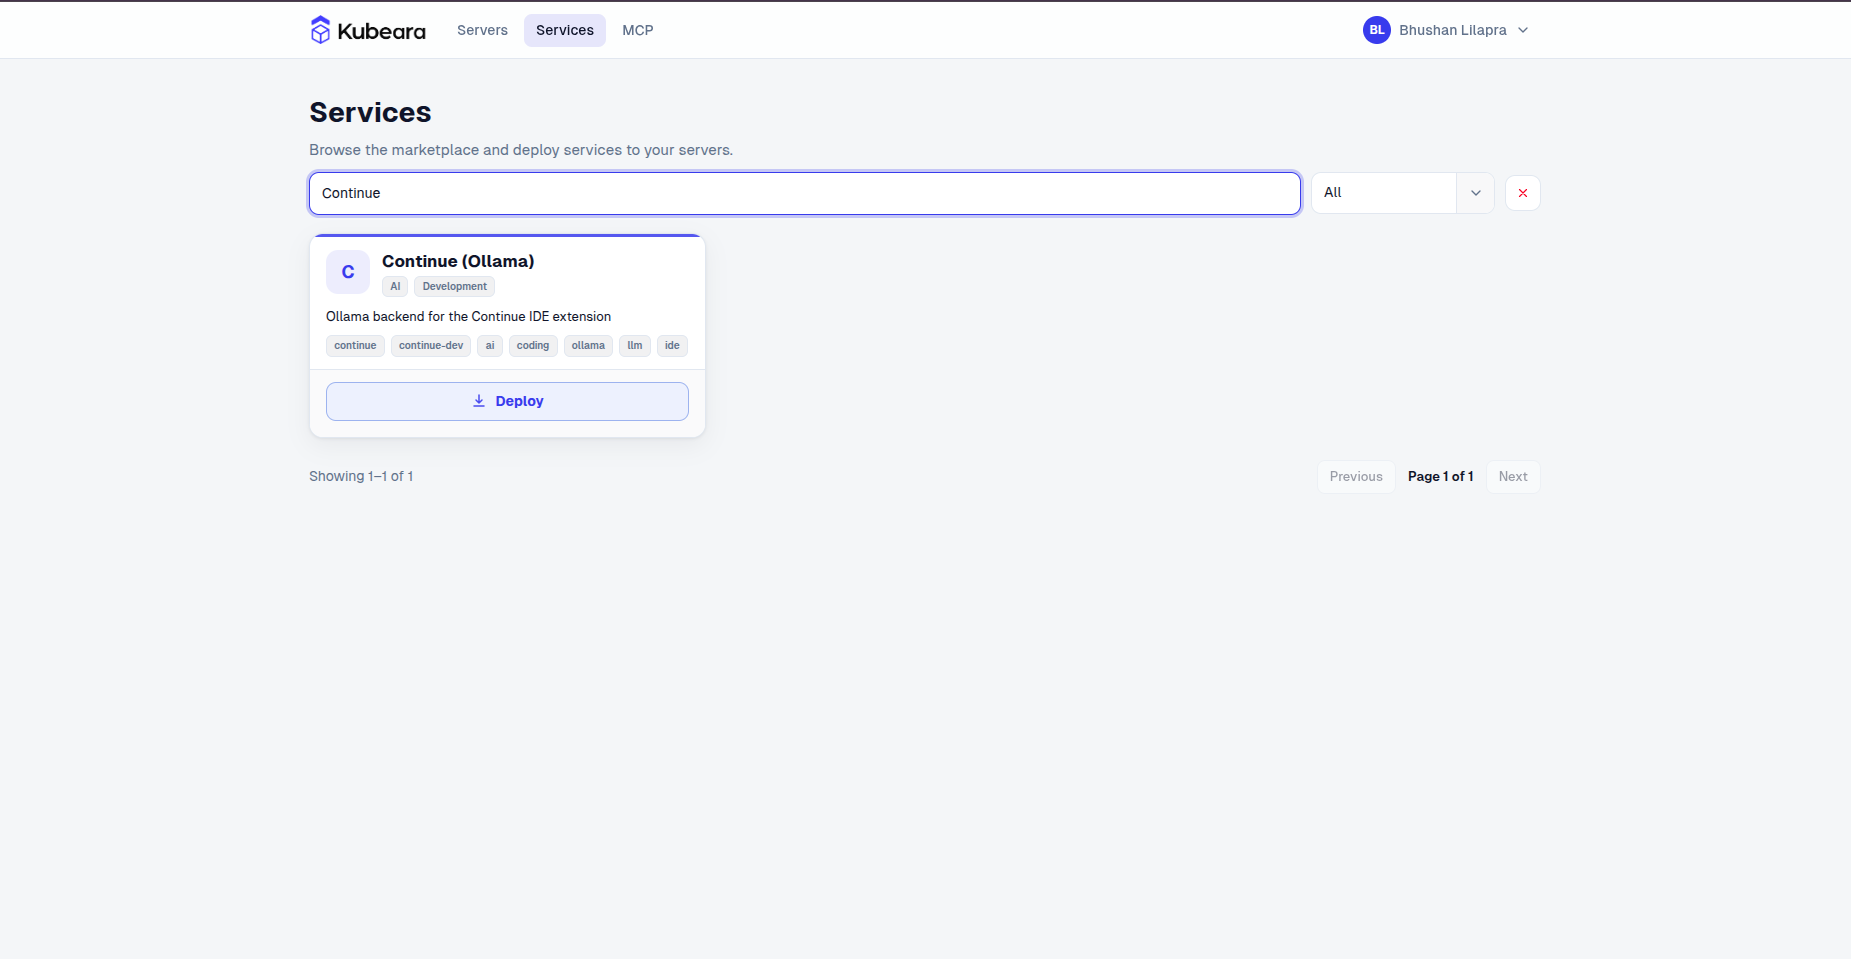1851x959 pixels.
Task: Click the Browse the marketplace subtitle
Action: coord(521,150)
